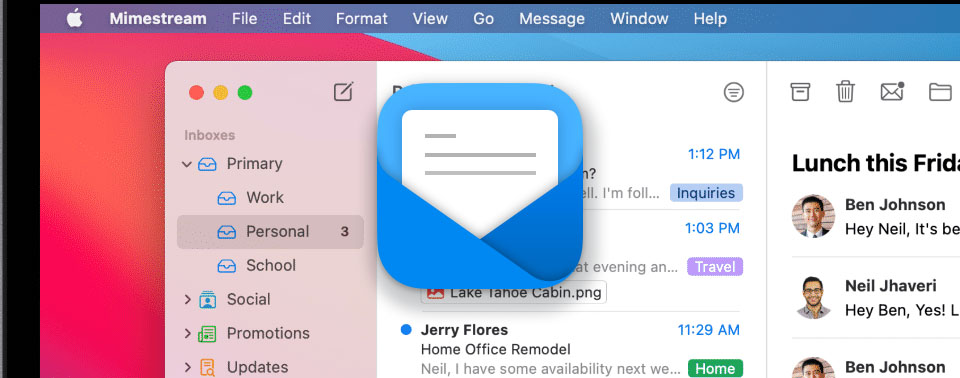Select the School inbox
Viewport: 960px width, 378px height.
[271, 266]
